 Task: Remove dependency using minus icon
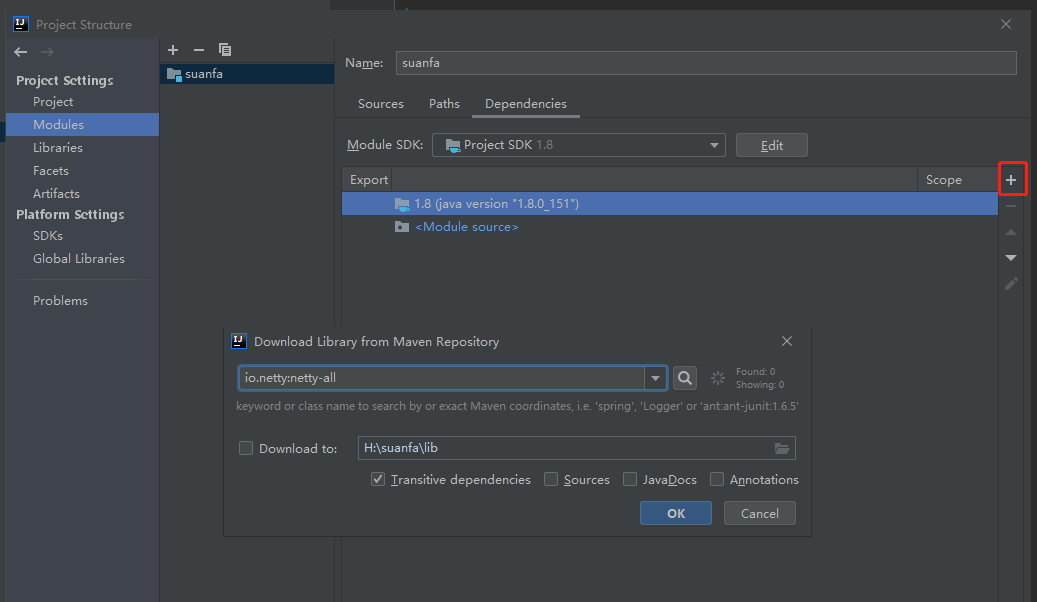[1011, 206]
